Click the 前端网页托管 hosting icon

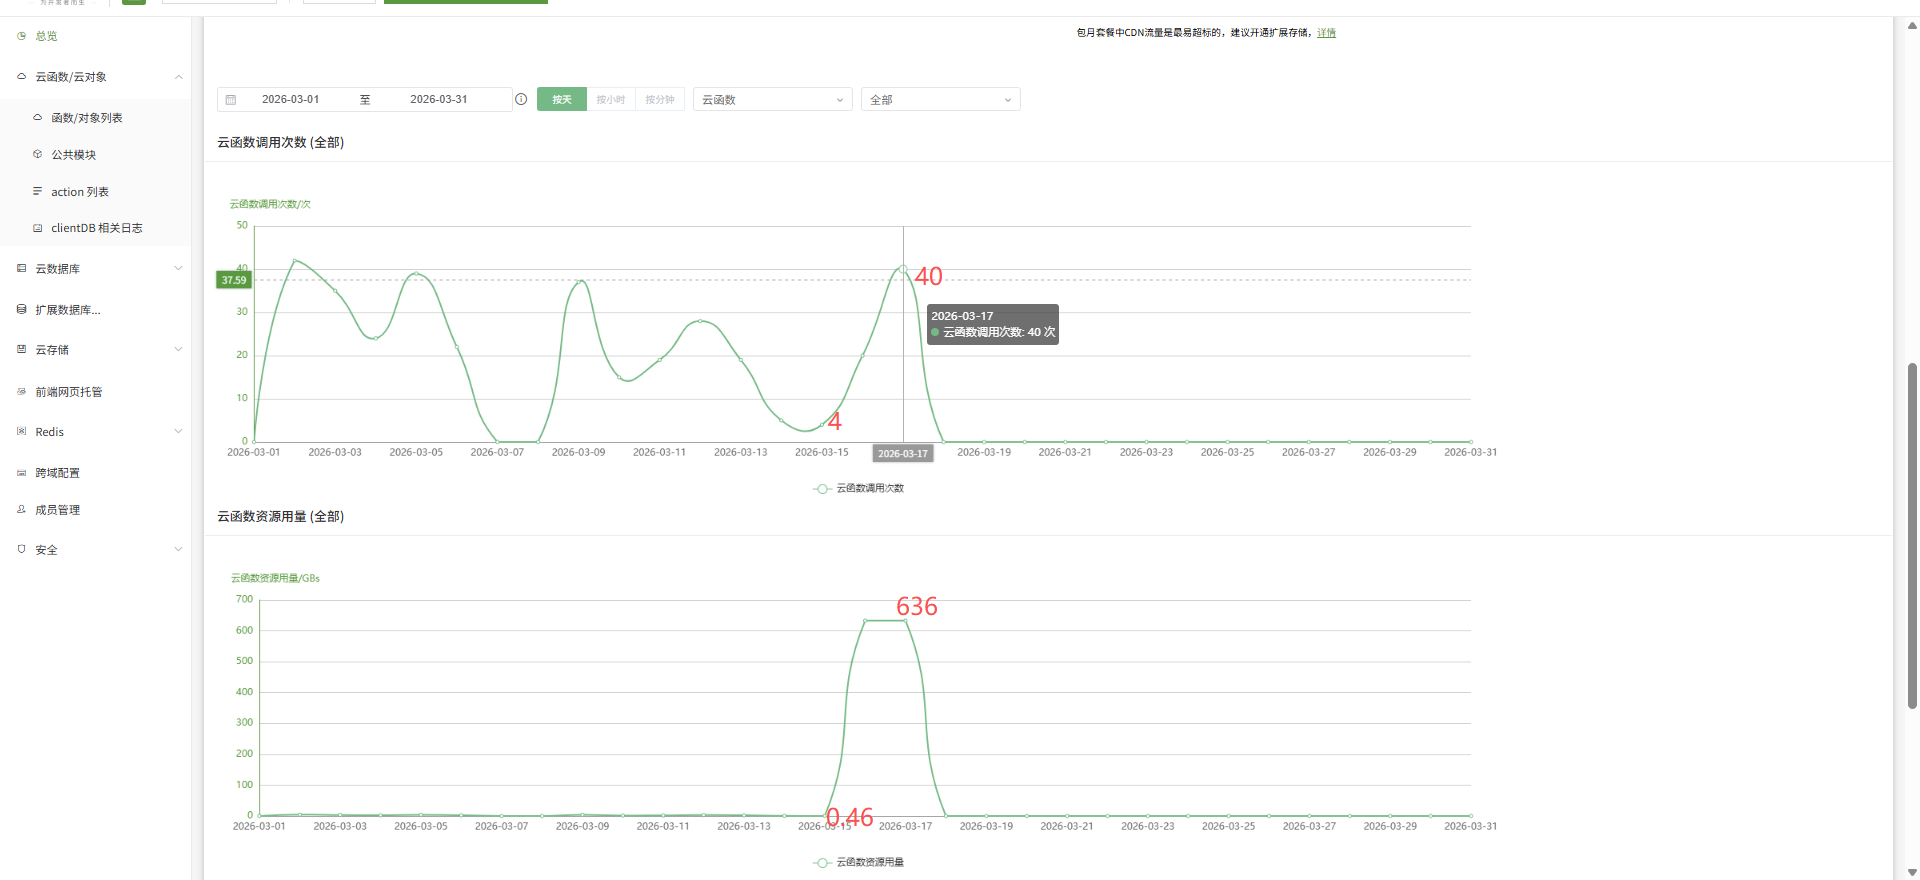pos(22,392)
